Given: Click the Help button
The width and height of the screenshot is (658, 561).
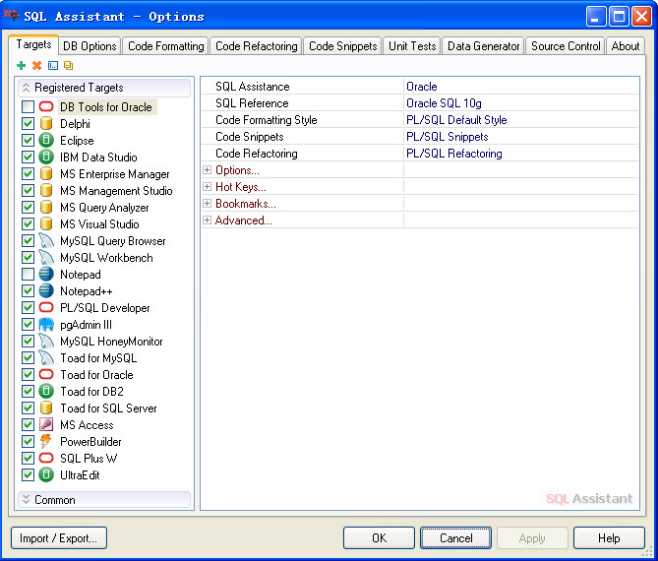Looking at the screenshot, I should pos(609,538).
